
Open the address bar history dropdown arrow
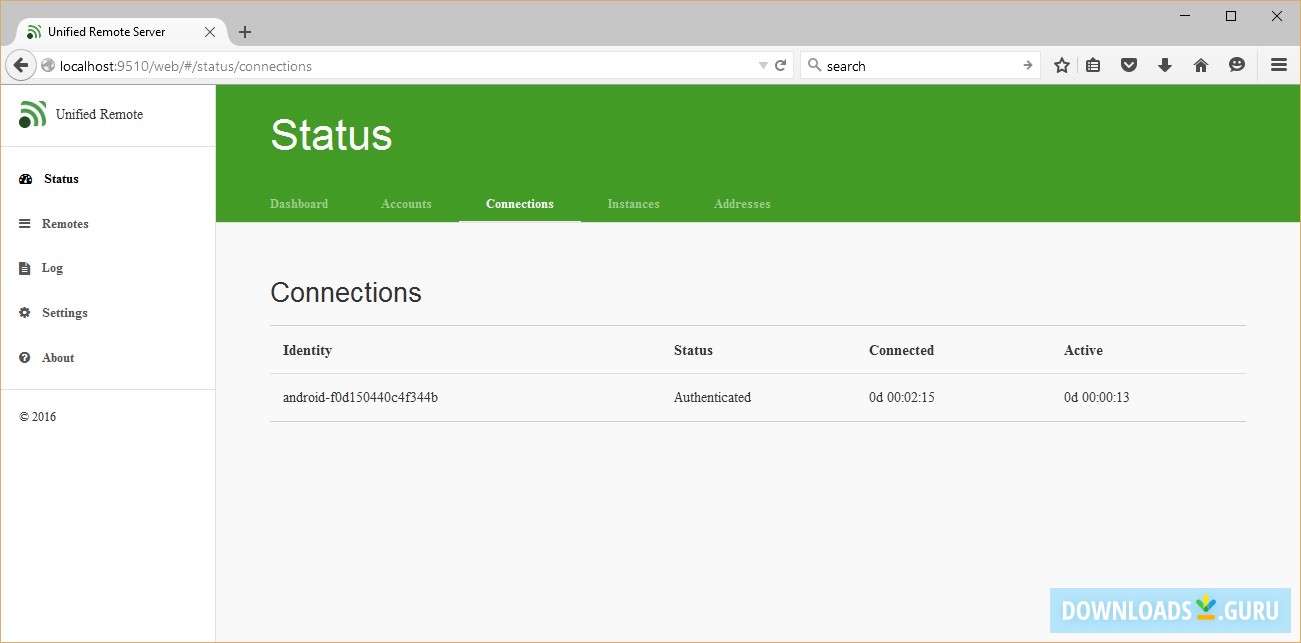(x=764, y=66)
